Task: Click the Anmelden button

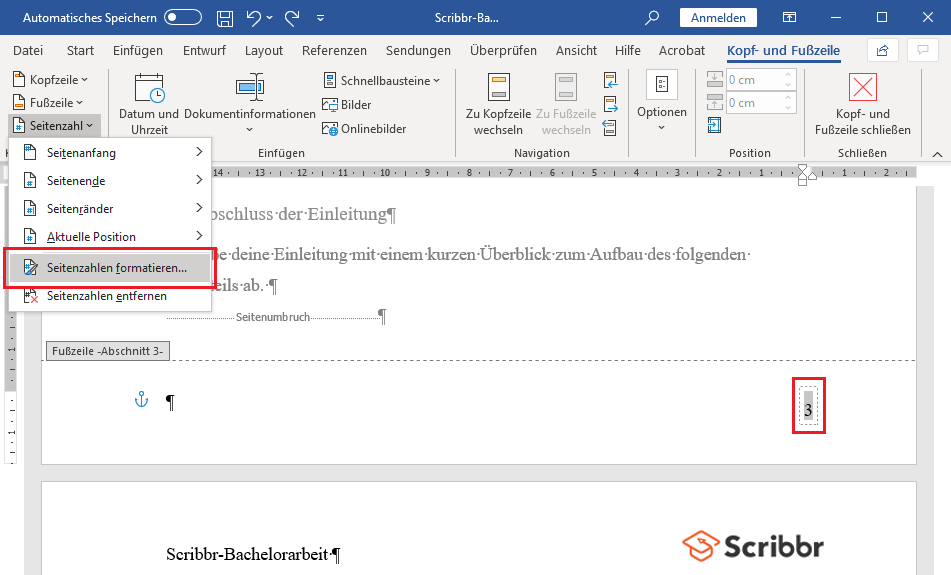Action: [x=718, y=18]
